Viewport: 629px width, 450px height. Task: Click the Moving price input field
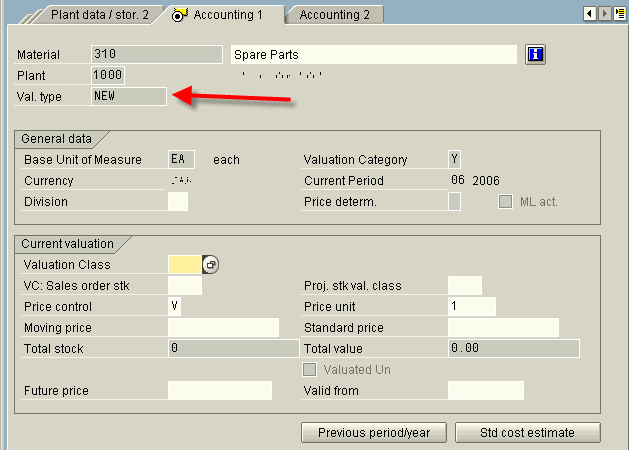click(223, 328)
